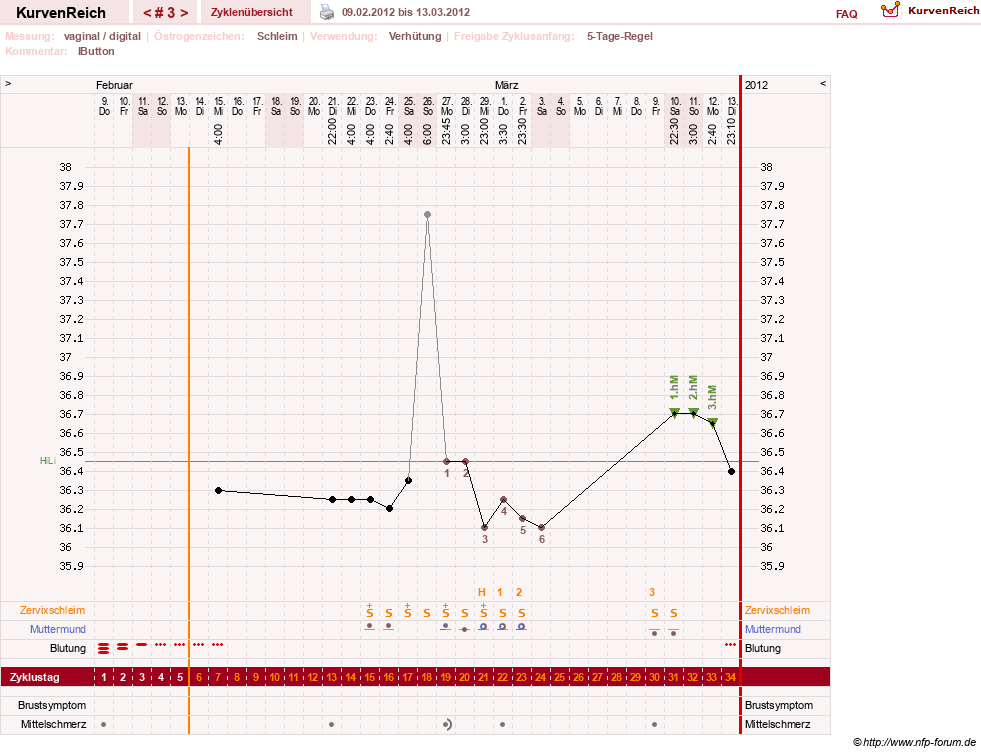
Task: Click the '13. Di' March date header
Action: coord(731,106)
